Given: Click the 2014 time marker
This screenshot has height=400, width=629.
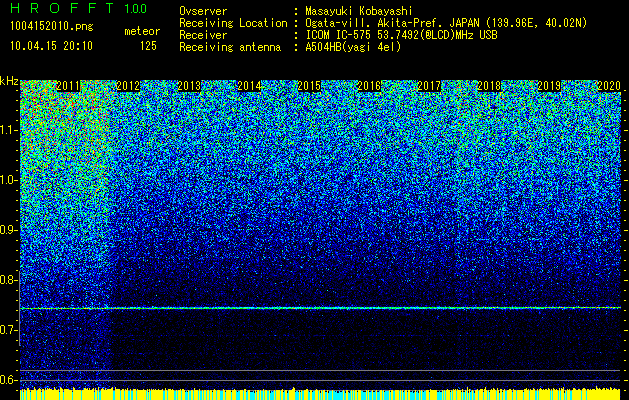Looking at the screenshot, I should click(249, 86).
